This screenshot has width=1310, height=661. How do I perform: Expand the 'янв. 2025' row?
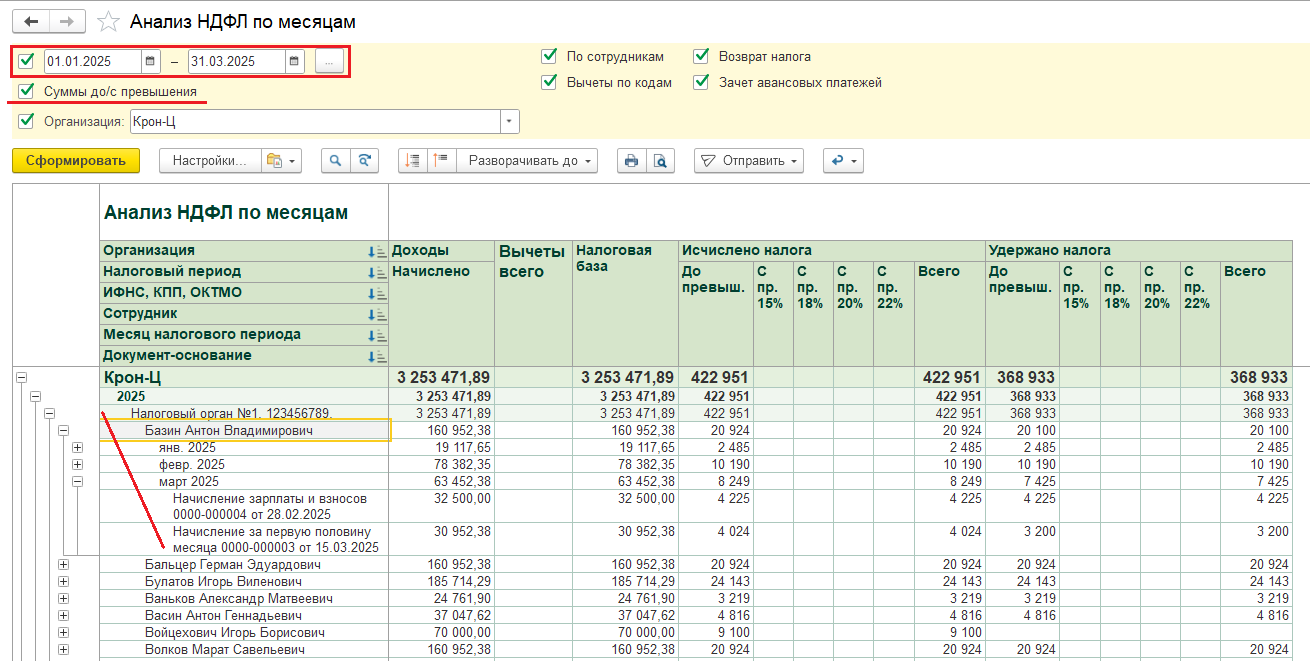[x=77, y=447]
